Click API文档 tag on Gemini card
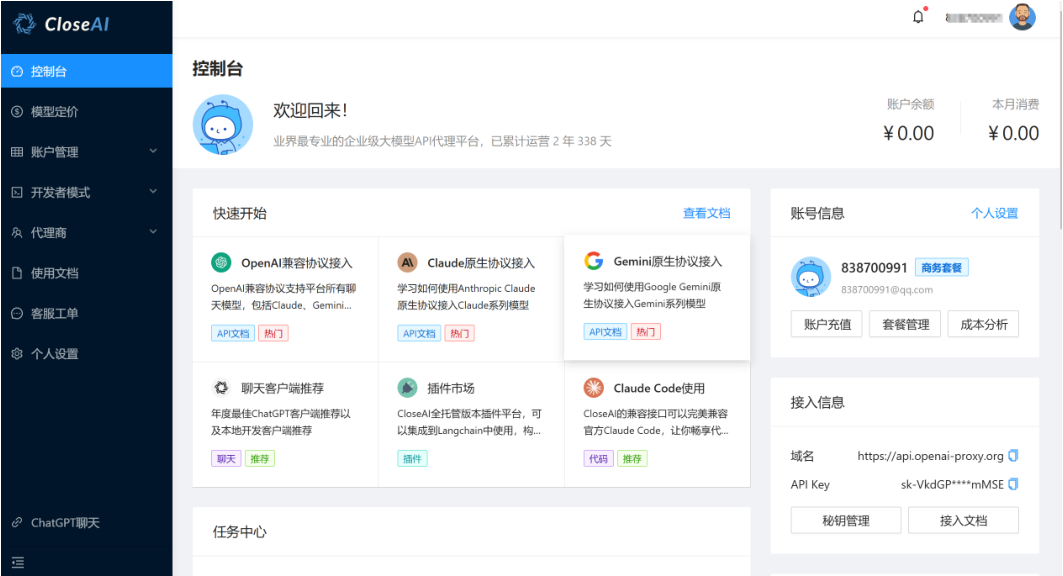 pyautogui.click(x=605, y=332)
